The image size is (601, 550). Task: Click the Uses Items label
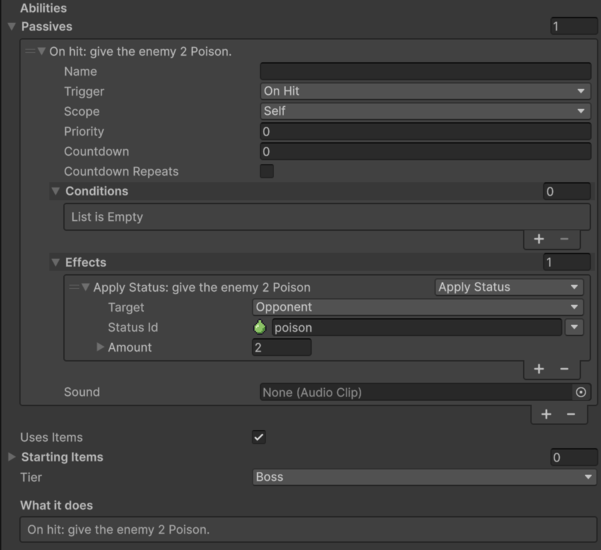click(51, 437)
